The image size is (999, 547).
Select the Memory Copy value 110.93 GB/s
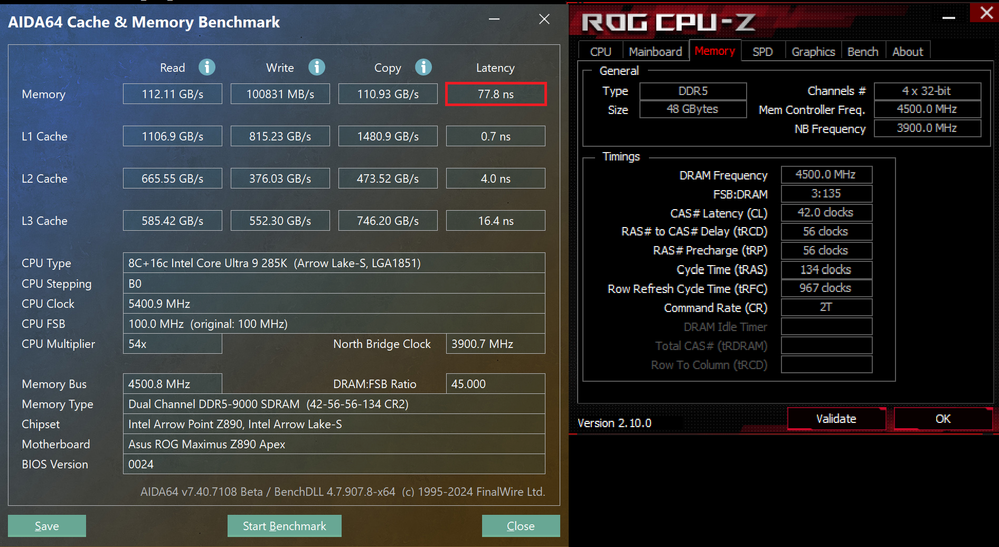[x=388, y=94]
